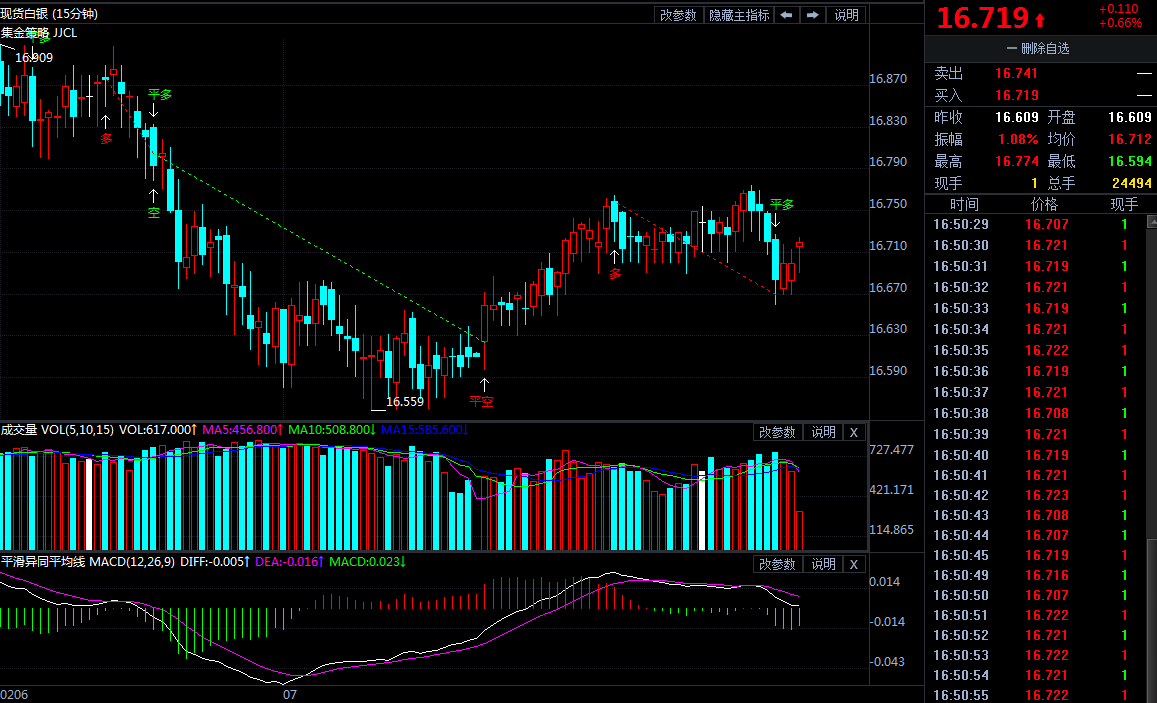
Task: Click the 空 short signal arrow marker
Action: (153, 195)
